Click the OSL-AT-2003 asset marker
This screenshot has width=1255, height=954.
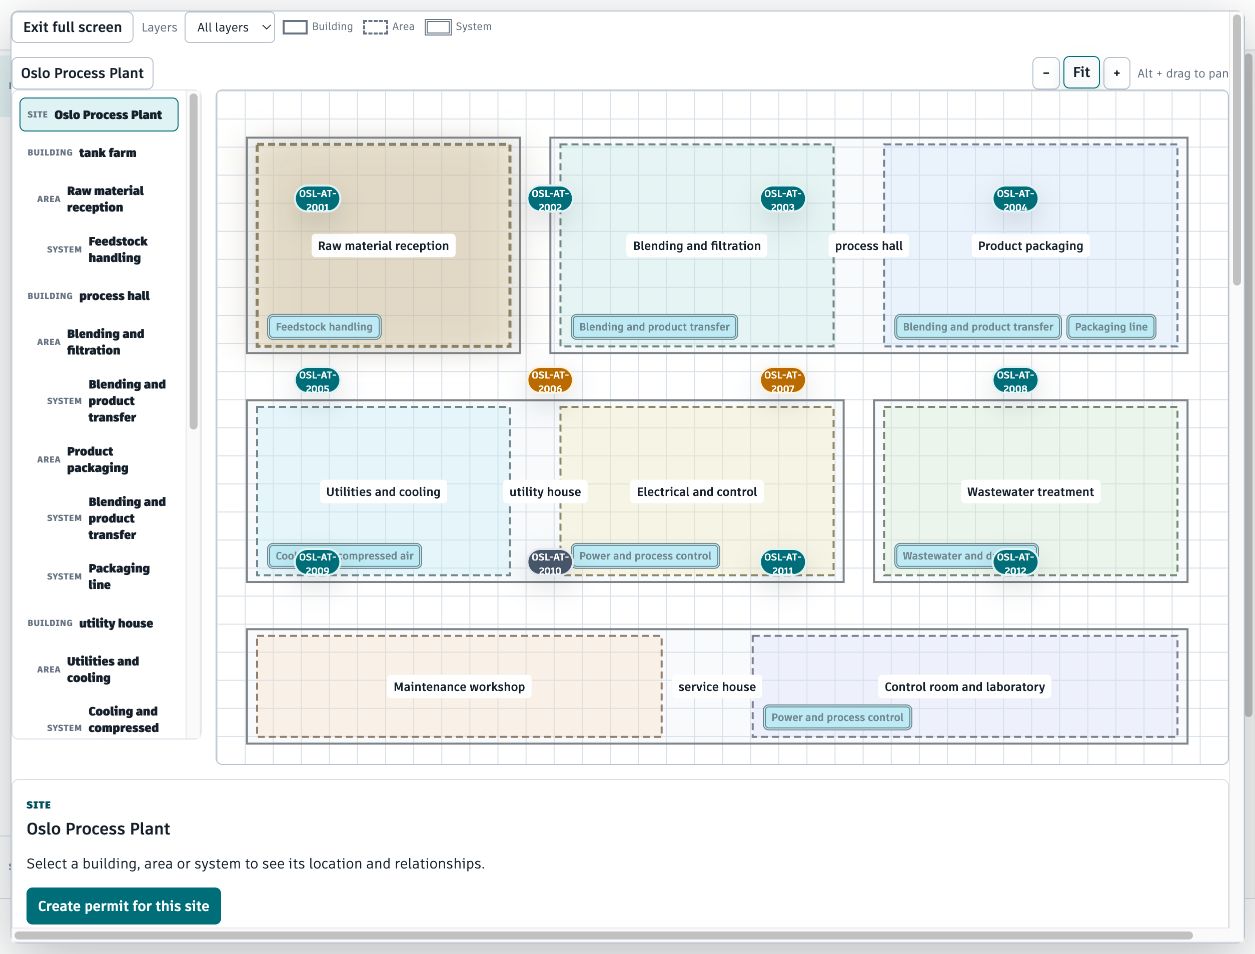tap(783, 199)
